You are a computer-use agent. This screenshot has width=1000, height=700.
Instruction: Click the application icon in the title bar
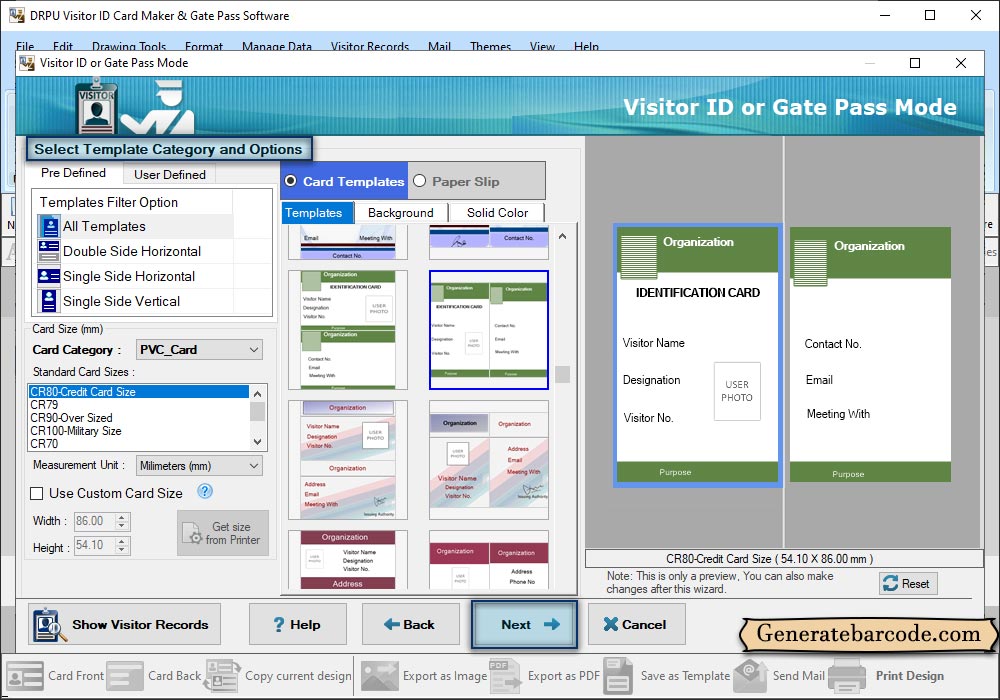pos(16,15)
